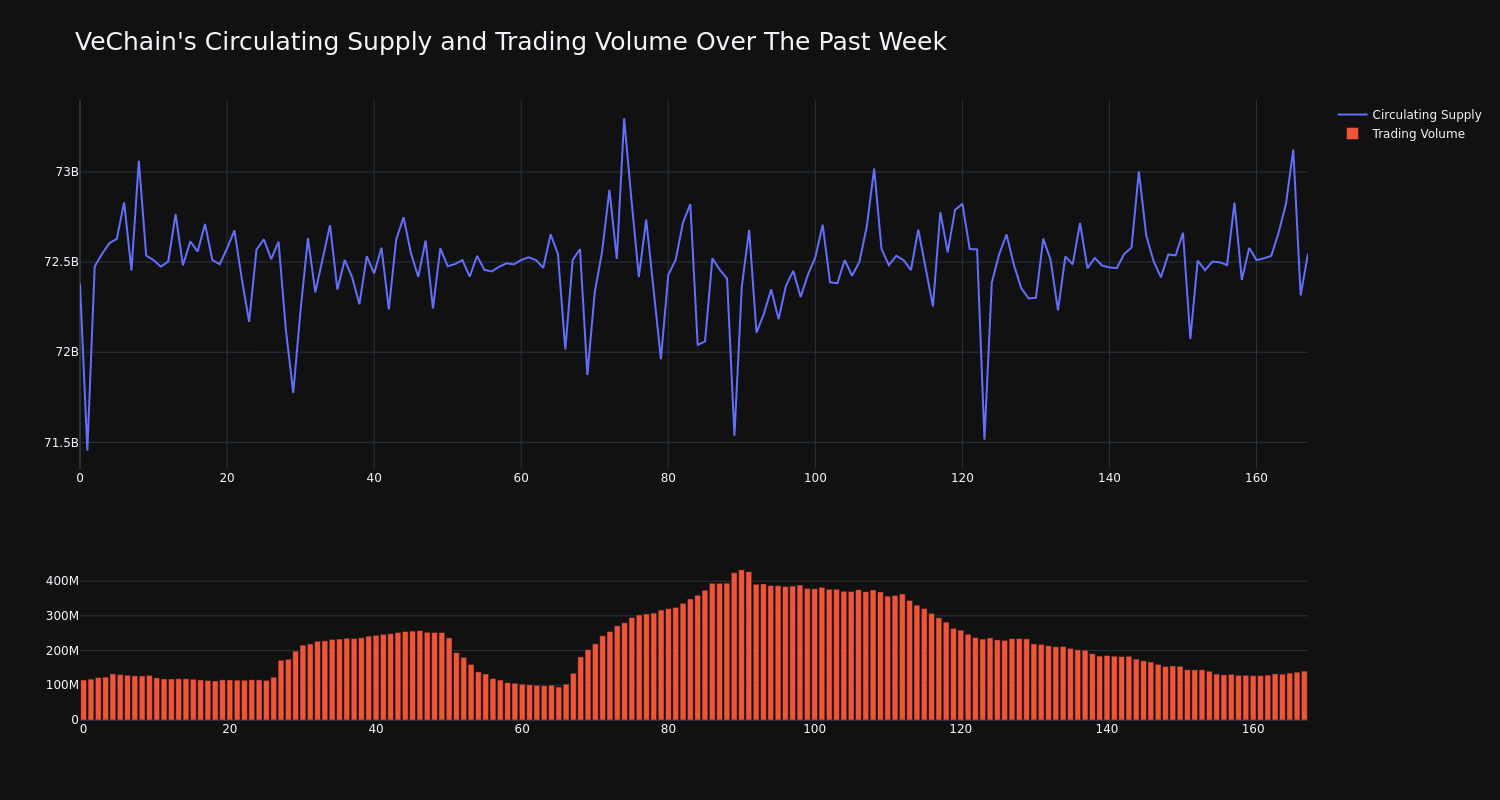Viewport: 1500px width, 800px height.
Task: Click the highest peak of the supply line
Action: click(x=624, y=119)
